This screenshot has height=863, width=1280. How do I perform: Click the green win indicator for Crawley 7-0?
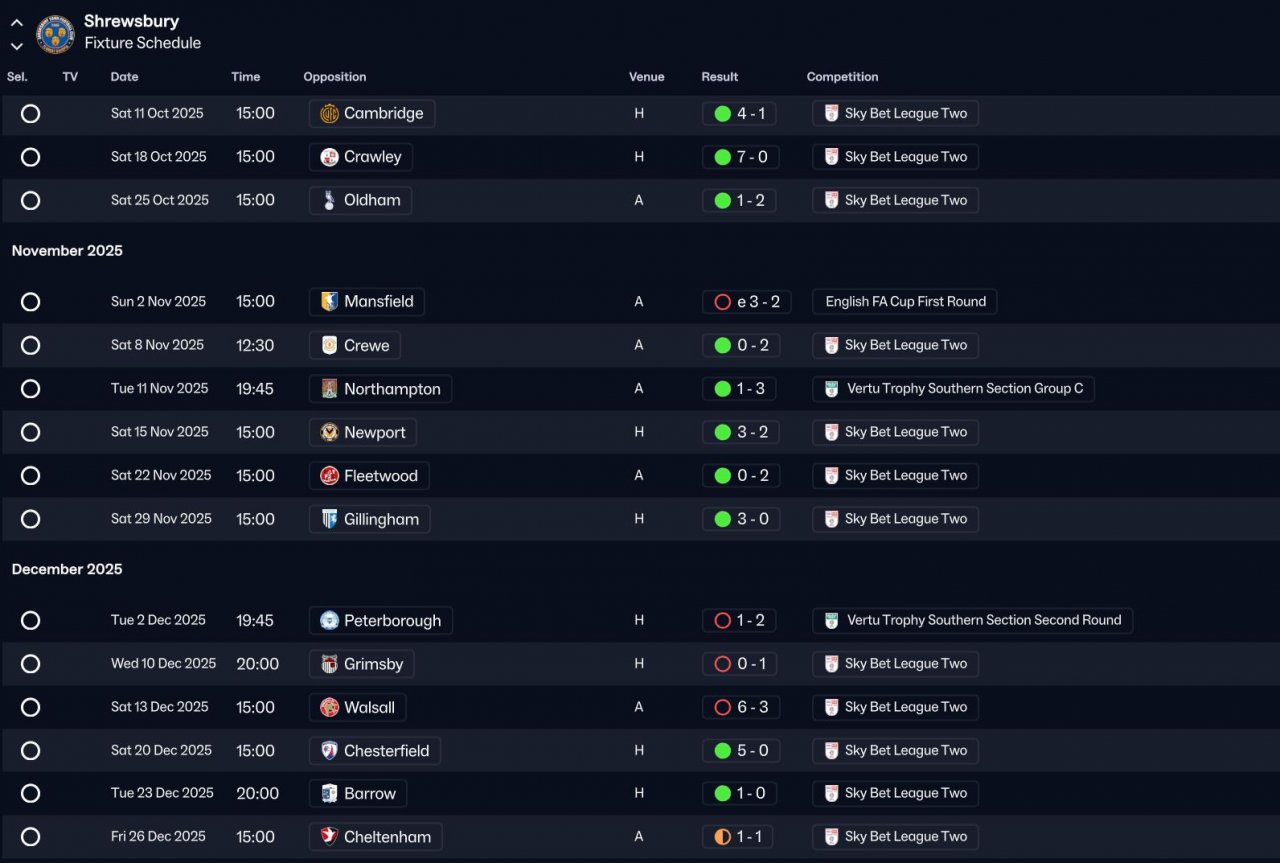point(722,157)
